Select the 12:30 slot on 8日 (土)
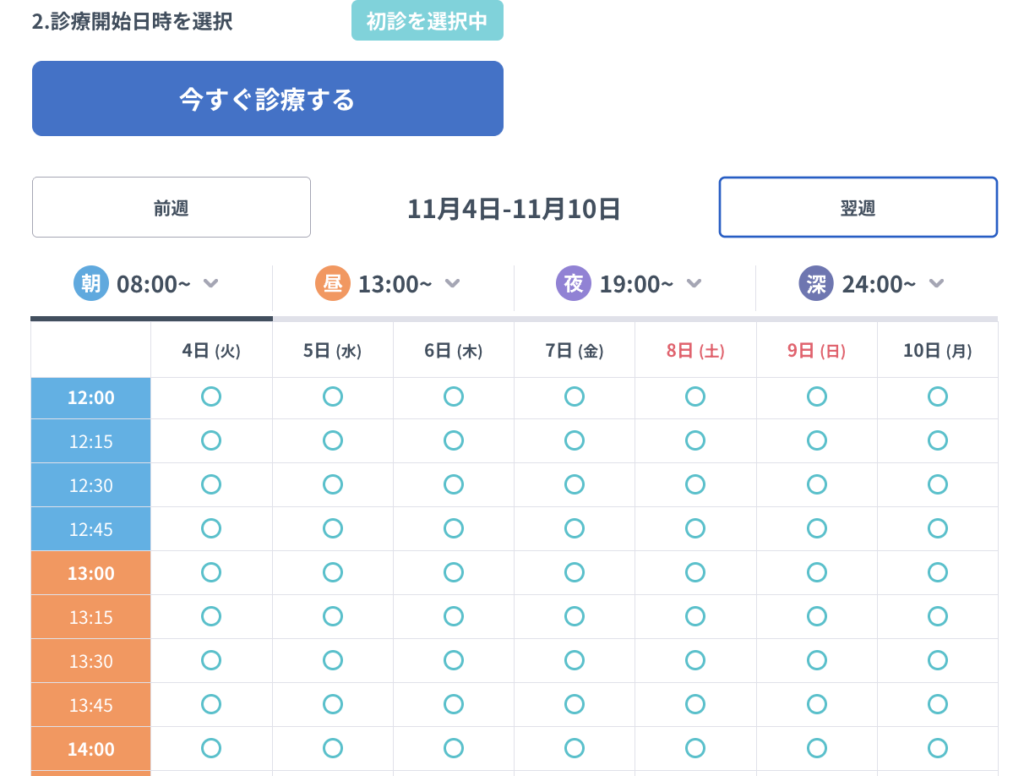 point(695,485)
